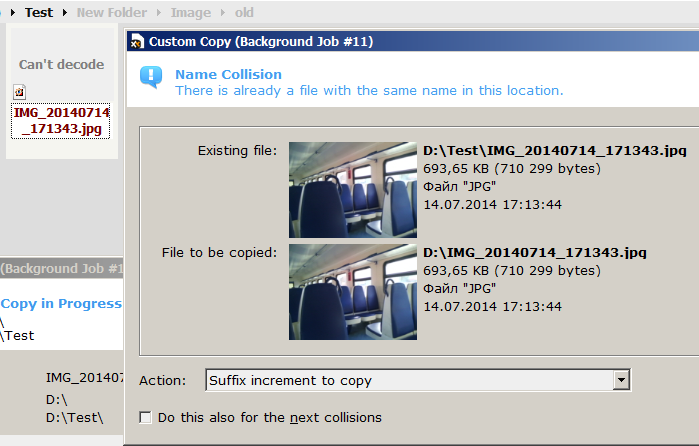Go to the New Folder breadcrumb

(x=111, y=13)
